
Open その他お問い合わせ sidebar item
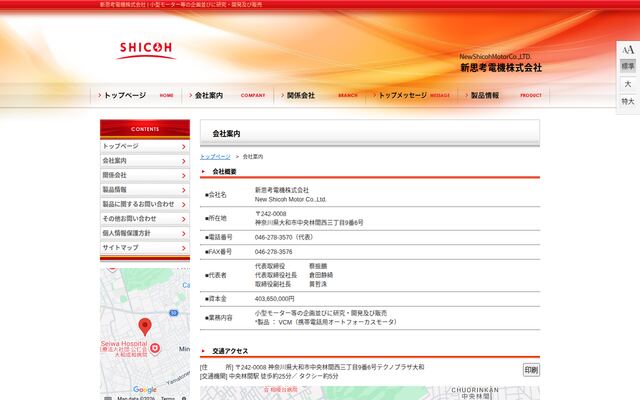coord(145,219)
